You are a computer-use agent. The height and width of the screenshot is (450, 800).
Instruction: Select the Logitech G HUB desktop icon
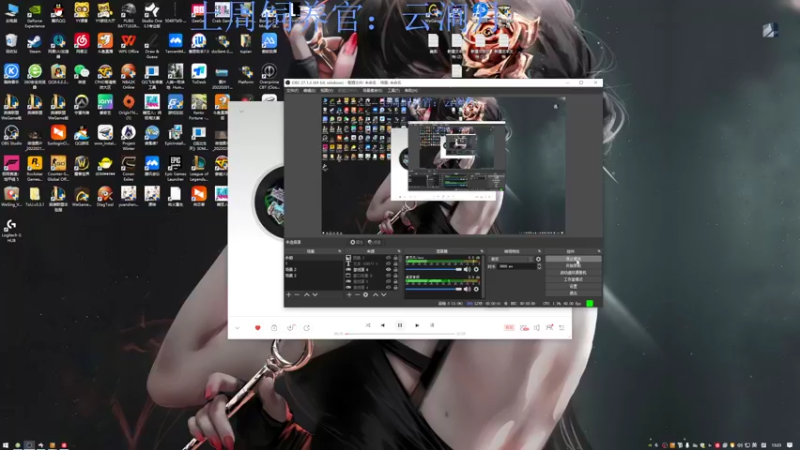pyautogui.click(x=11, y=230)
